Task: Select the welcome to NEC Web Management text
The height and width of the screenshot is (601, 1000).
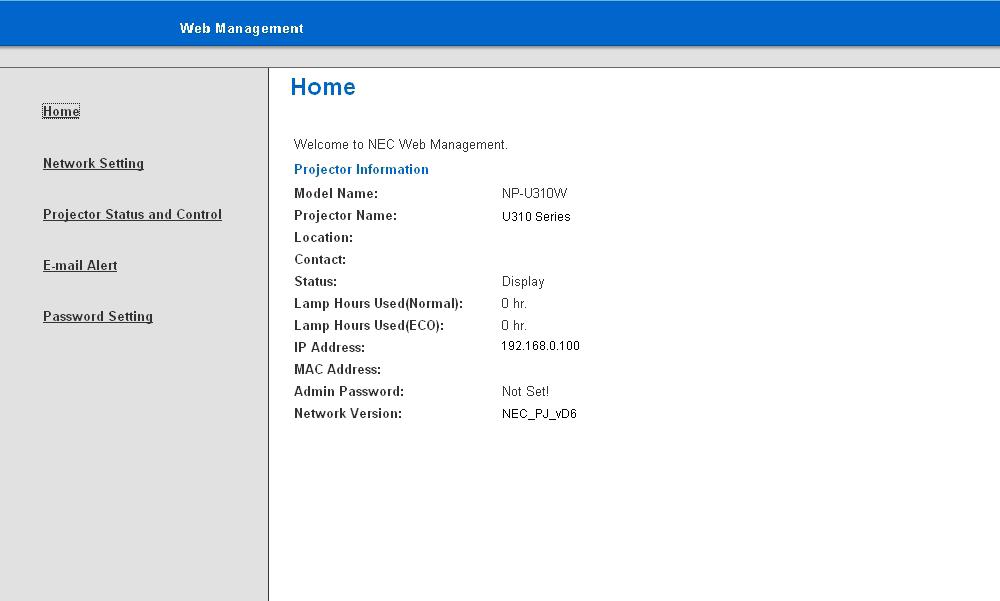Action: pyautogui.click(x=401, y=144)
